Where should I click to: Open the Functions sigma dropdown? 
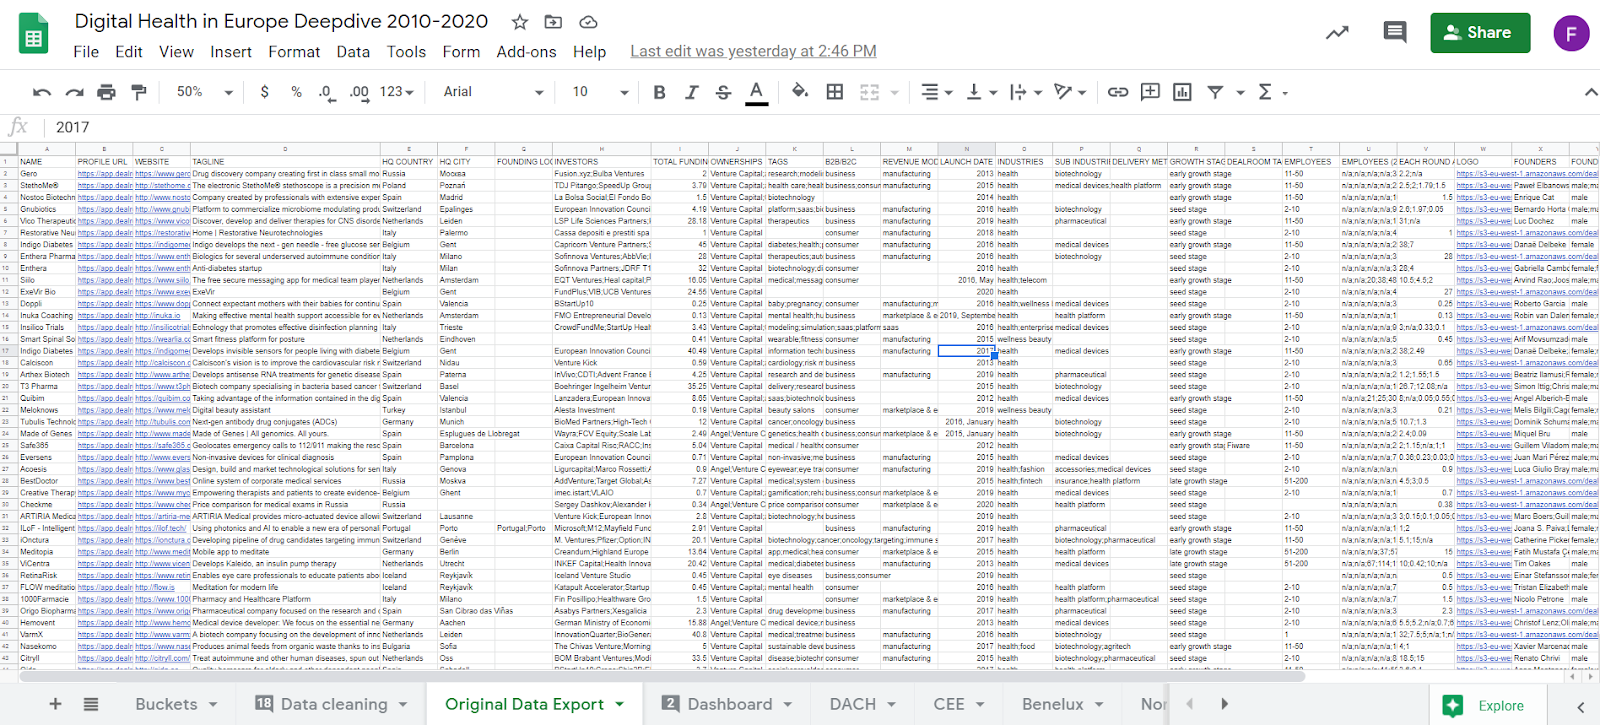[x=1271, y=92]
